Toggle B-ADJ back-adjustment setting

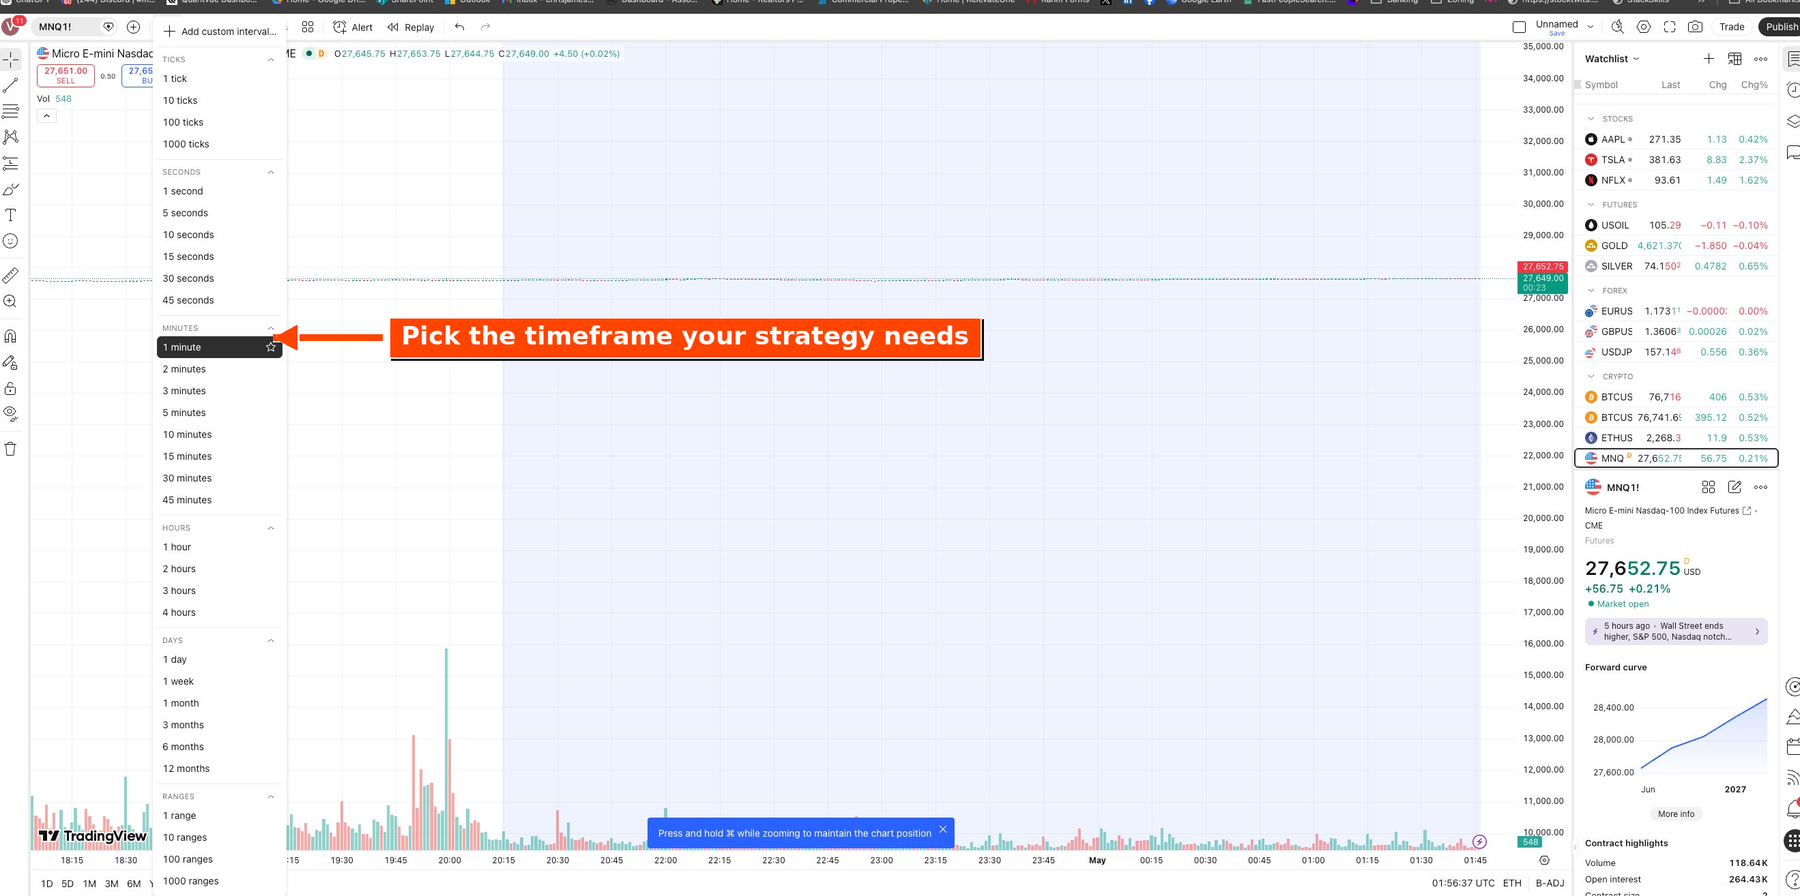point(1550,883)
